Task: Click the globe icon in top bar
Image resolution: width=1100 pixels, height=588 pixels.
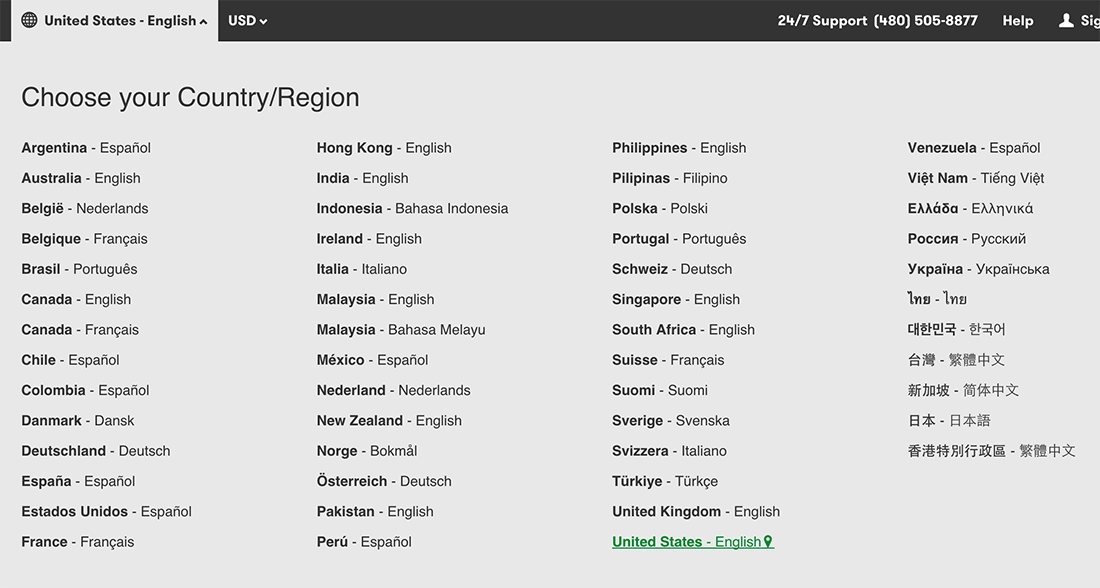Action: tap(29, 20)
